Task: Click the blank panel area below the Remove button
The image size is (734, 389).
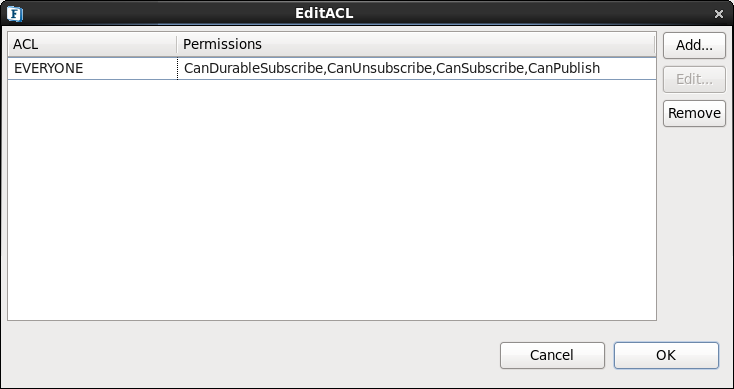Action: [694, 225]
